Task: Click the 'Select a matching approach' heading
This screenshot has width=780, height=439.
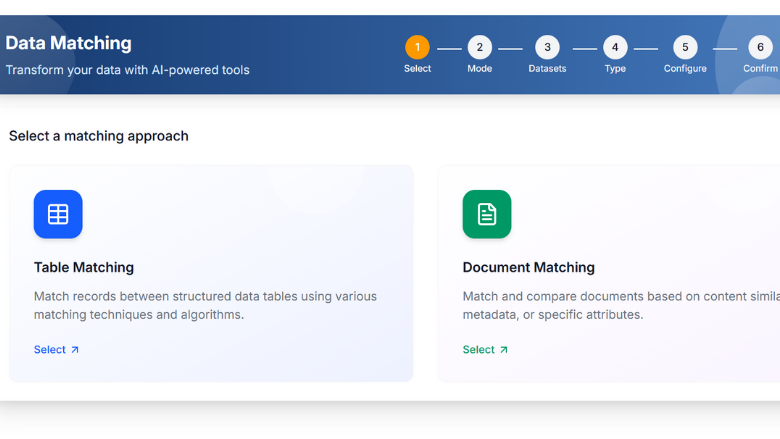Action: (98, 136)
